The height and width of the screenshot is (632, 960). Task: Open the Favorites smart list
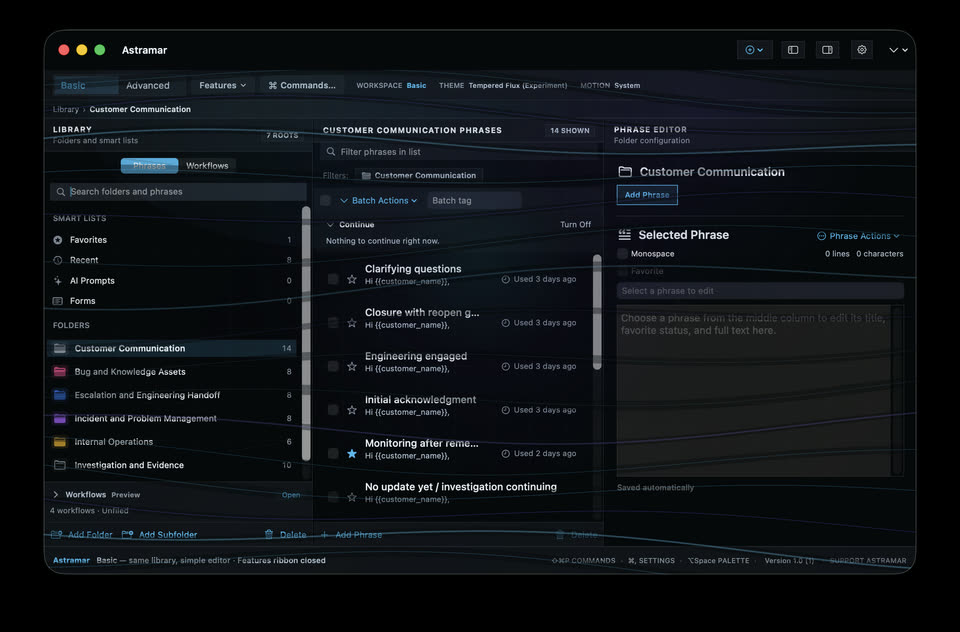(x=173, y=240)
